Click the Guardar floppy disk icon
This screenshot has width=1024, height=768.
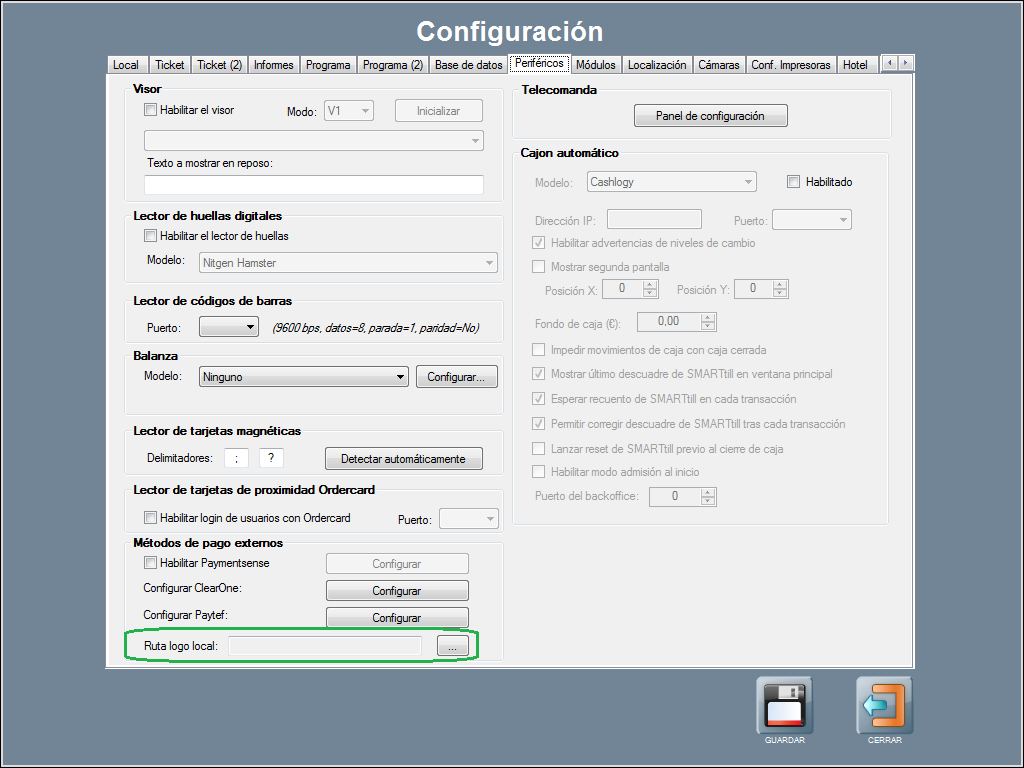click(784, 706)
